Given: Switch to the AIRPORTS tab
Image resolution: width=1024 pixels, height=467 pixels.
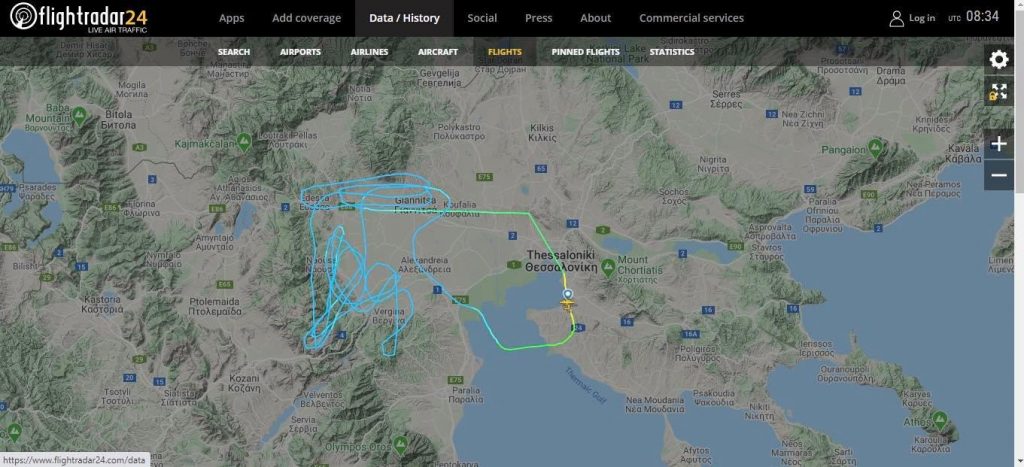Looking at the screenshot, I should click(300, 52).
